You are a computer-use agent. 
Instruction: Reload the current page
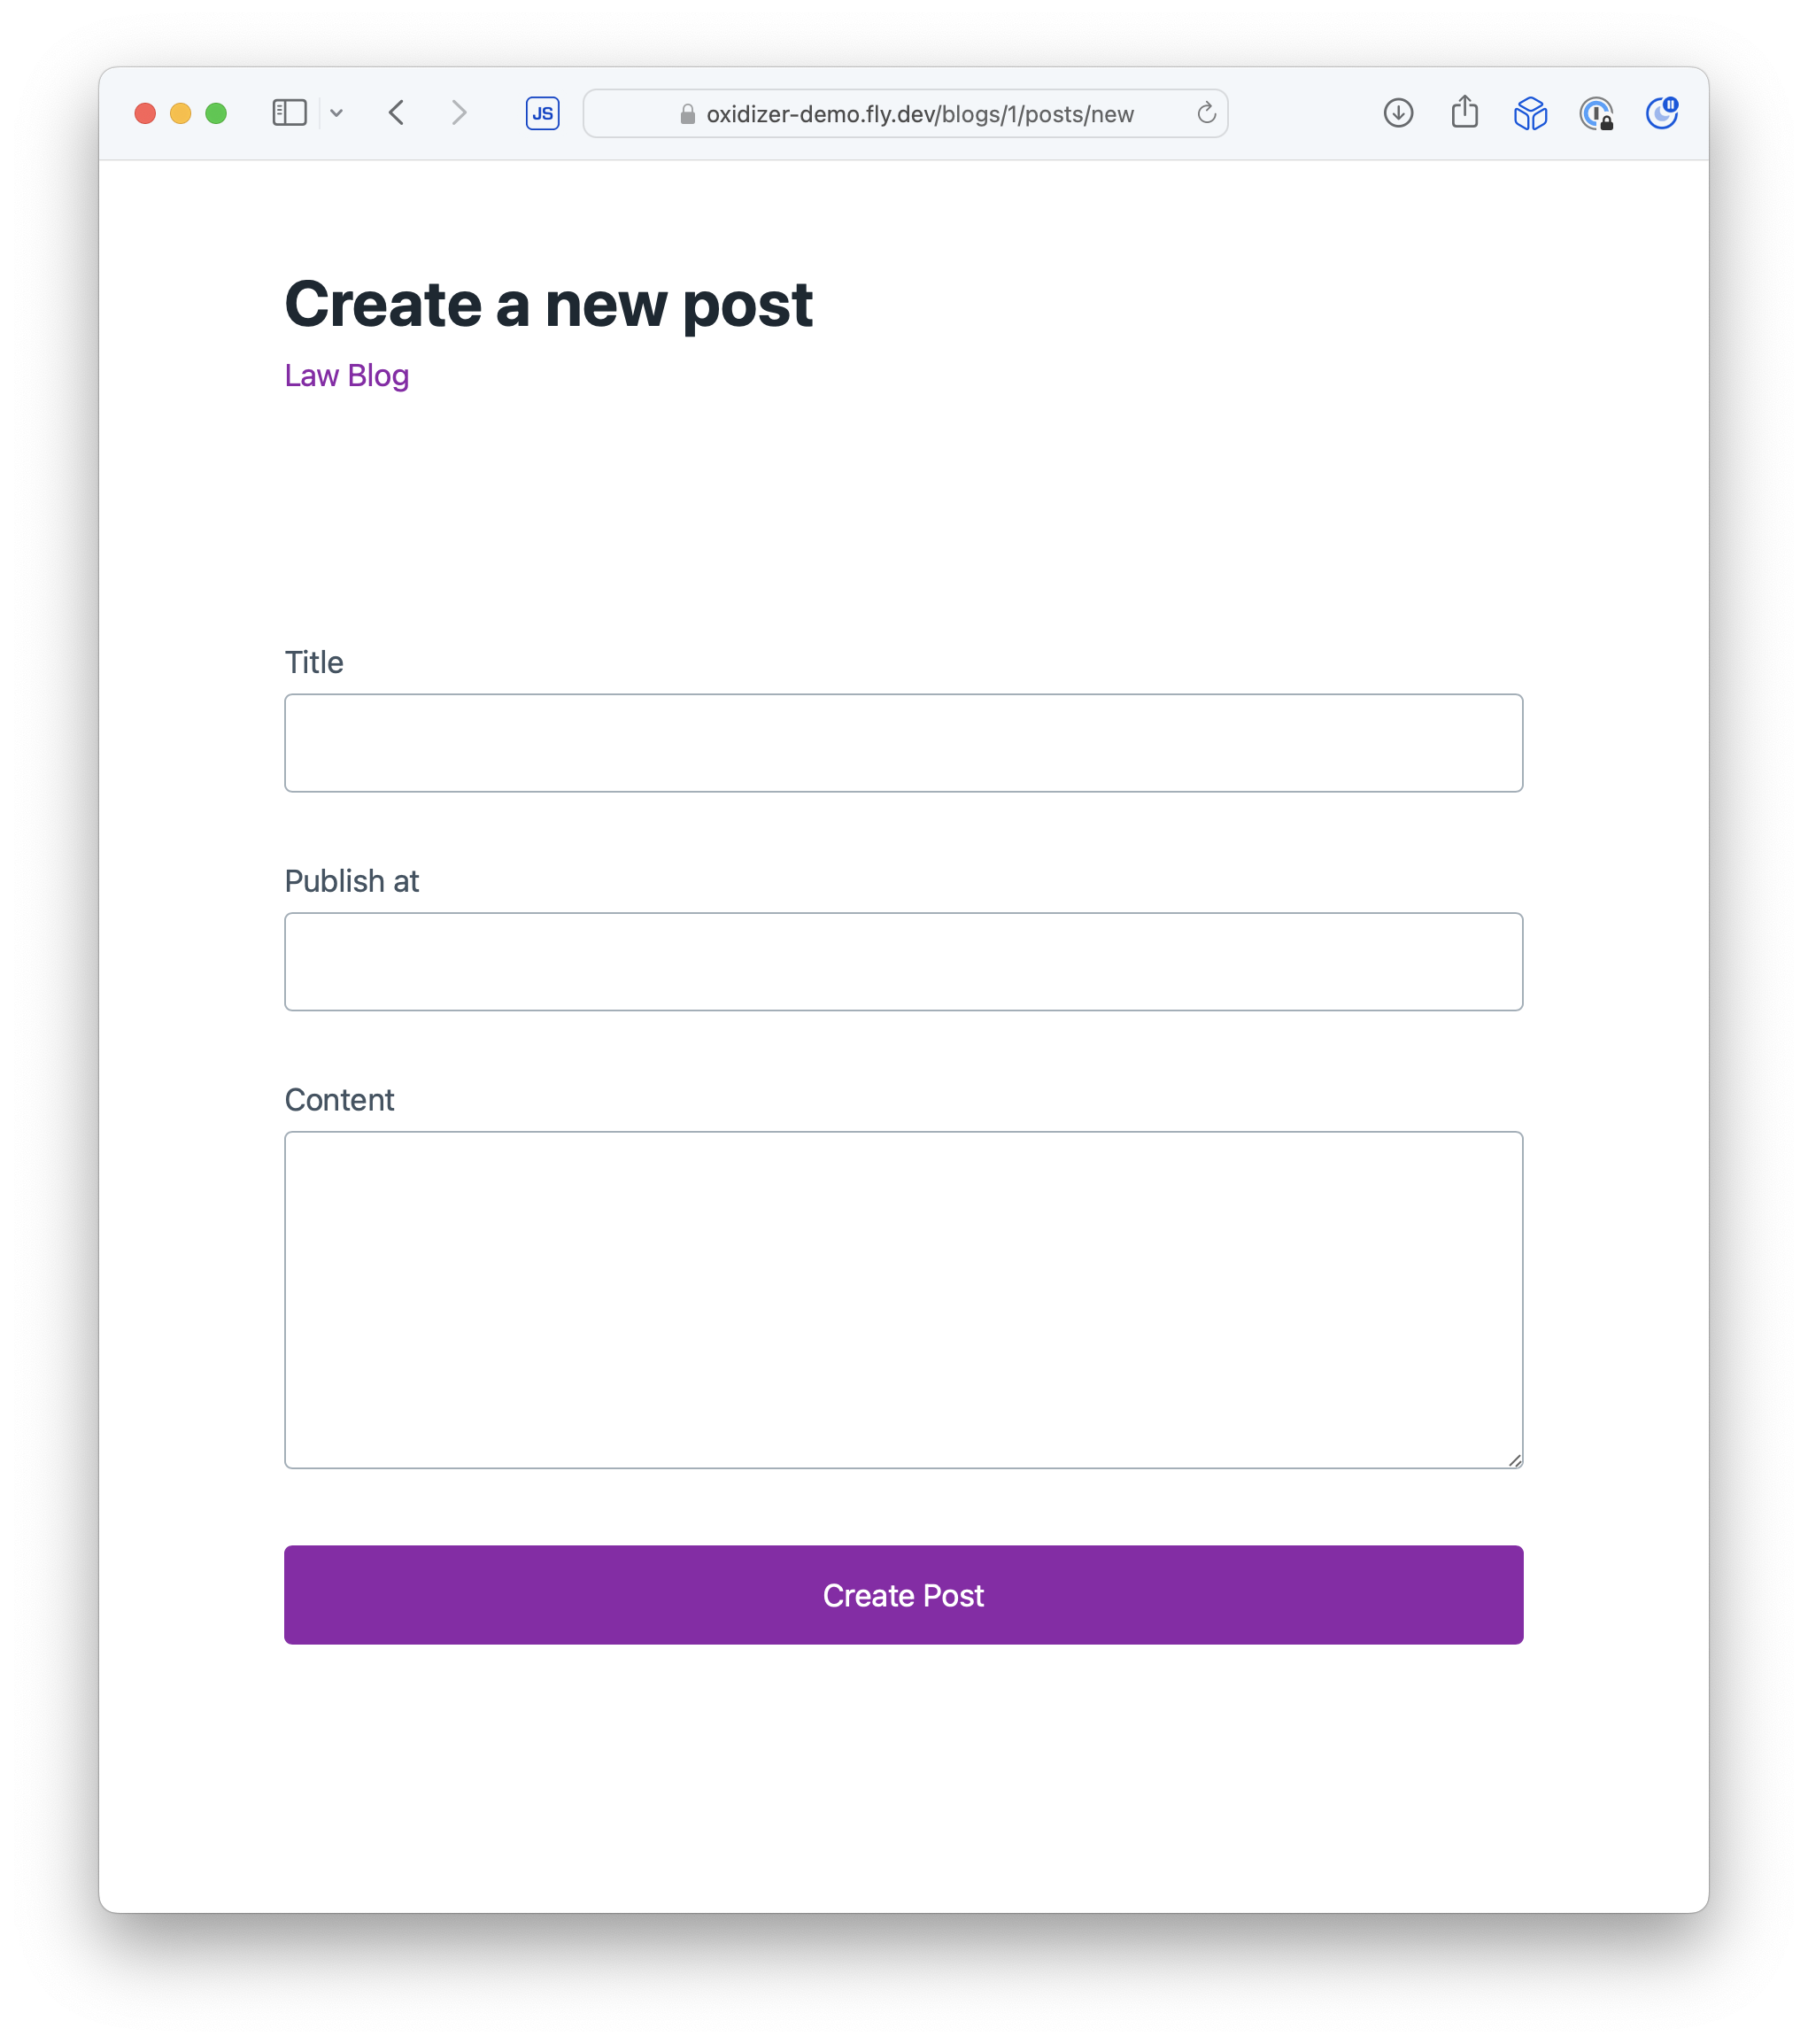pyautogui.click(x=1206, y=113)
